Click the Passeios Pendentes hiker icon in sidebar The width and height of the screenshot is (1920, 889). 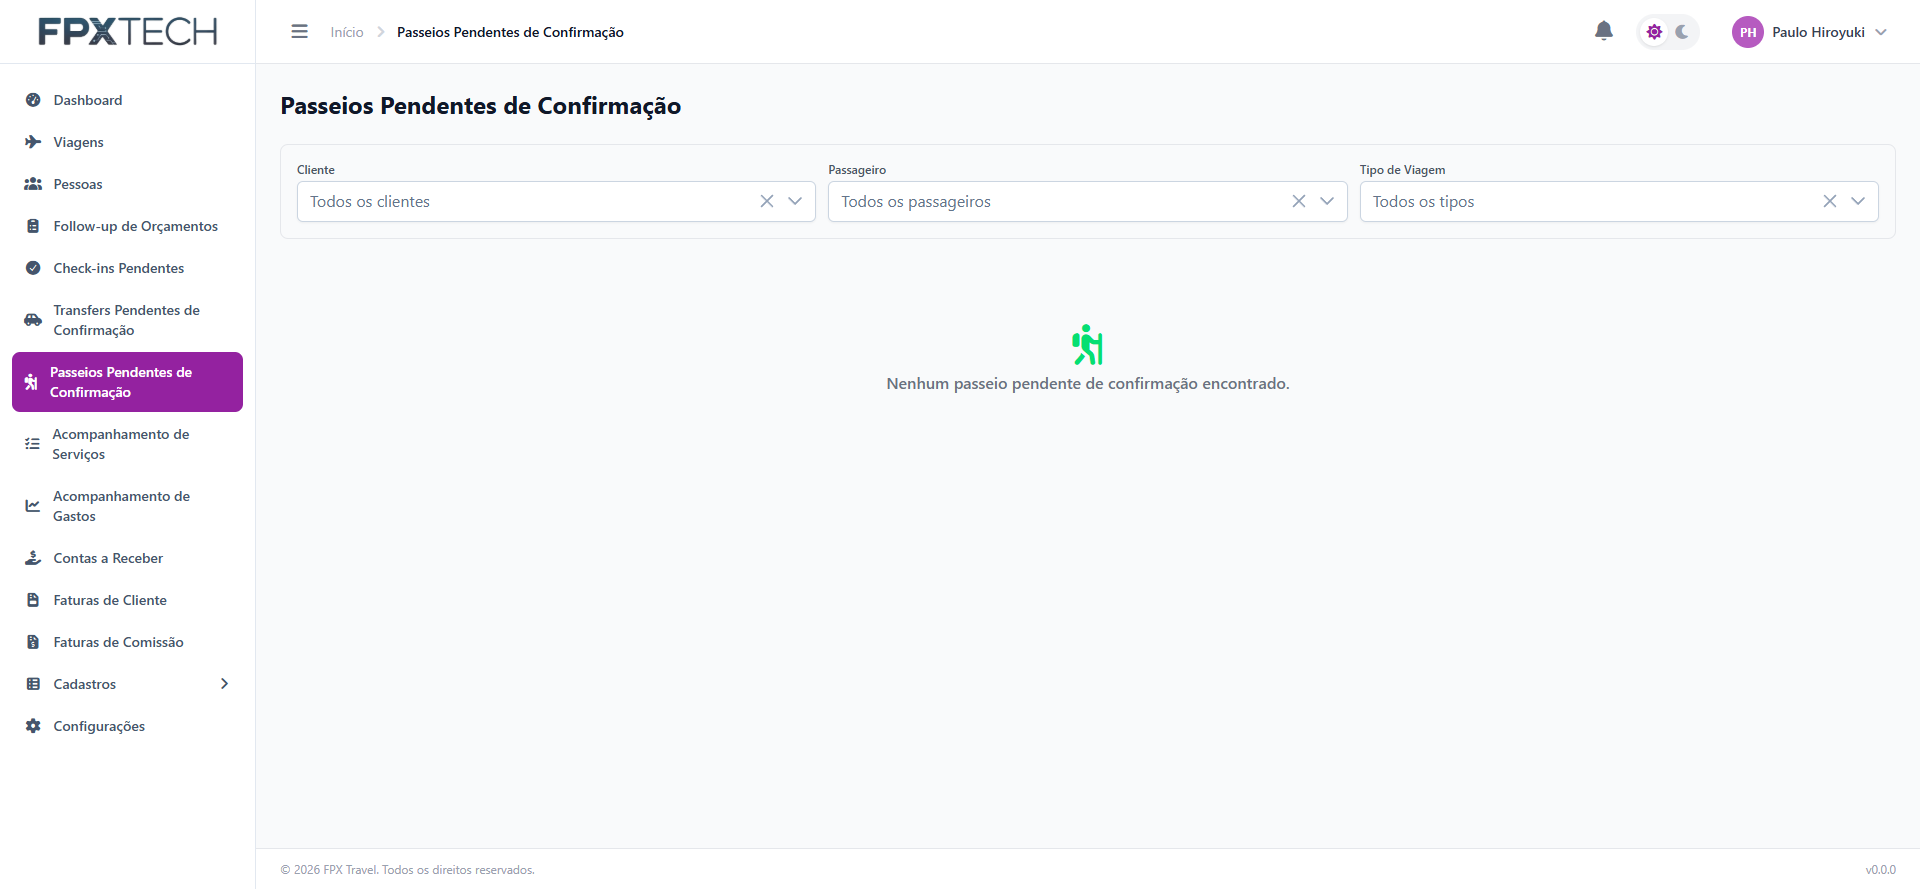point(31,382)
